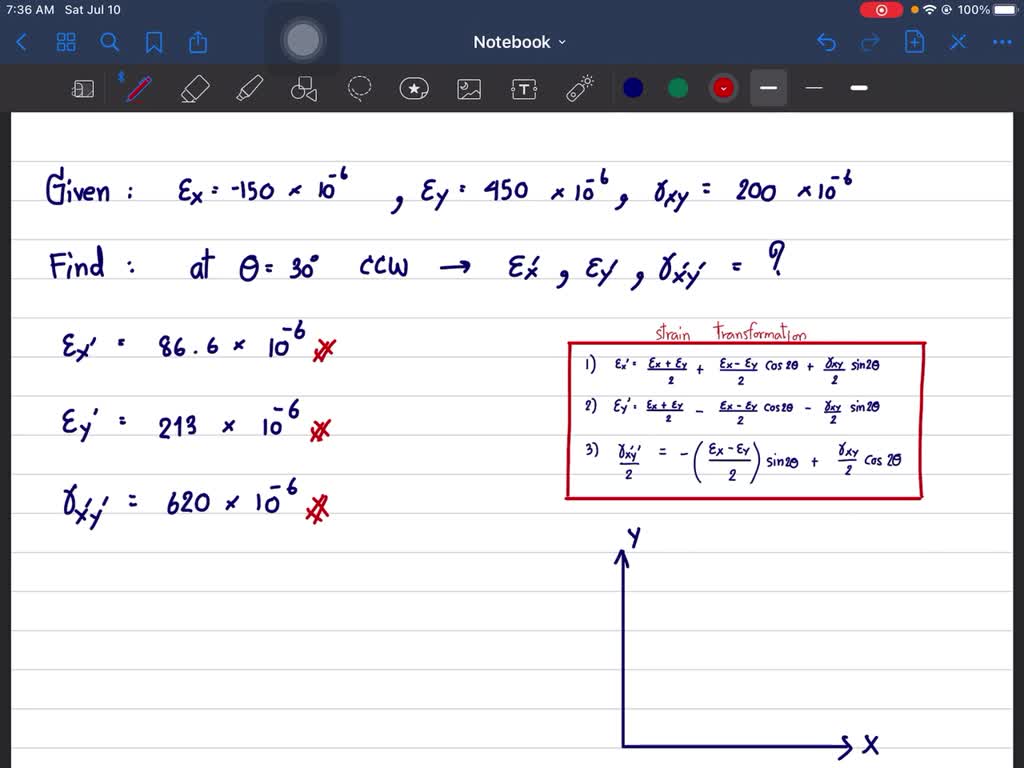The image size is (1024, 768).
Task: Toggle screen recording indicator
Action: pyautogui.click(x=880, y=9)
